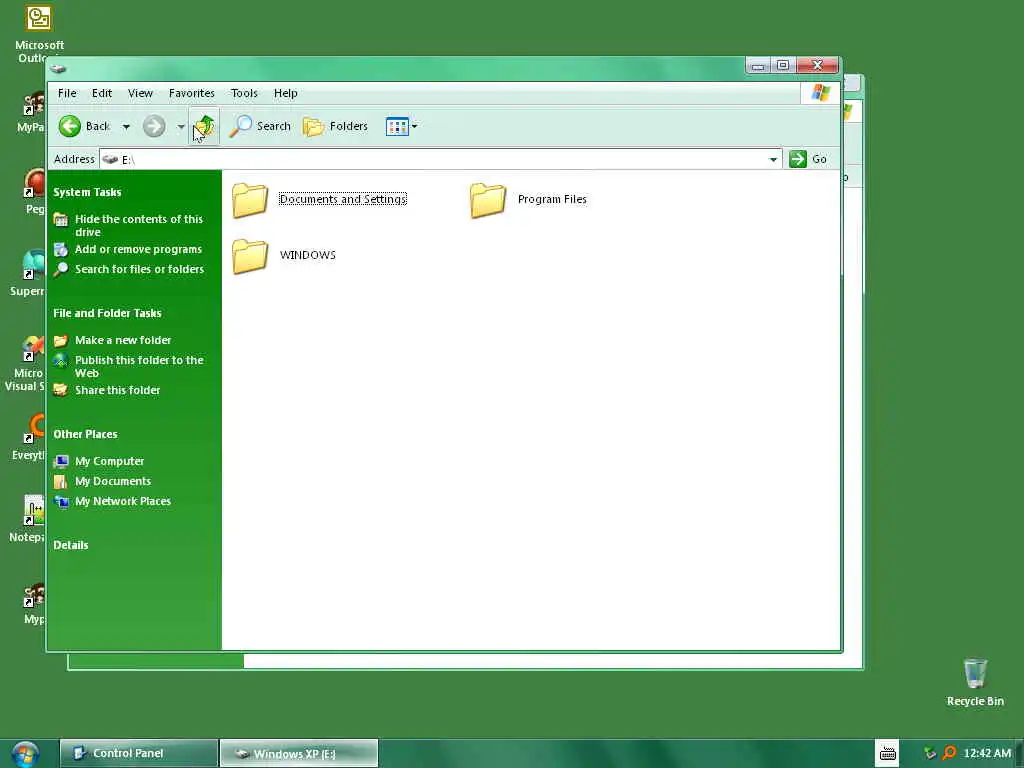Open the Favorites menu
1024x768 pixels.
[191, 93]
